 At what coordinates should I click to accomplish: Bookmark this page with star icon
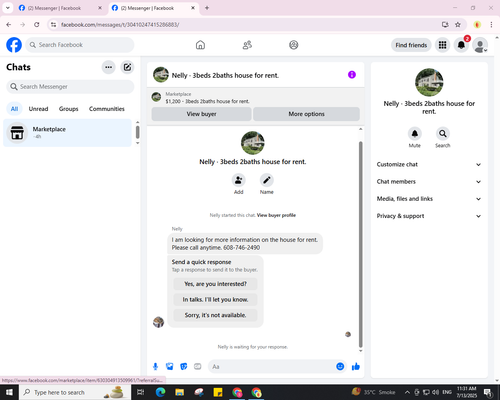click(x=458, y=25)
